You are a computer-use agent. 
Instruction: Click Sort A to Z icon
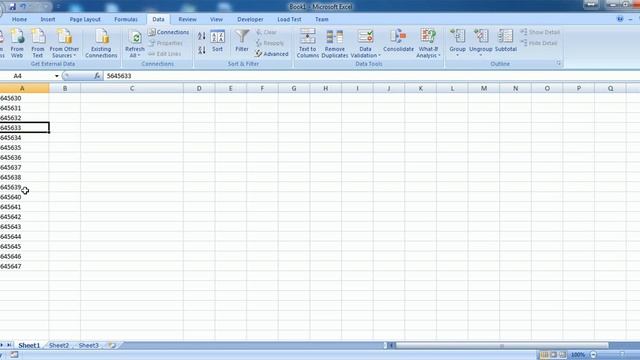[202, 36]
